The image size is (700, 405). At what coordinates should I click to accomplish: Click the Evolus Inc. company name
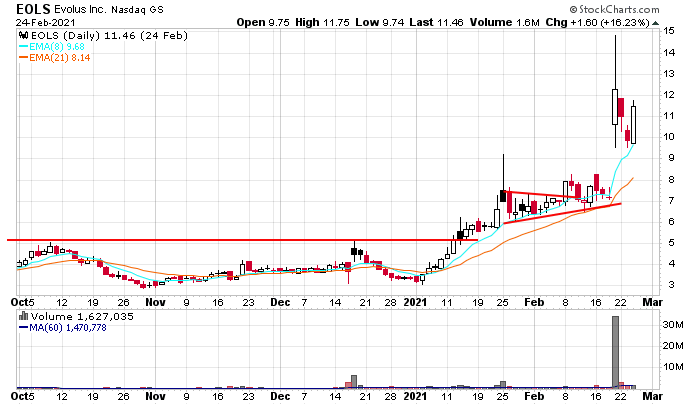coord(80,9)
